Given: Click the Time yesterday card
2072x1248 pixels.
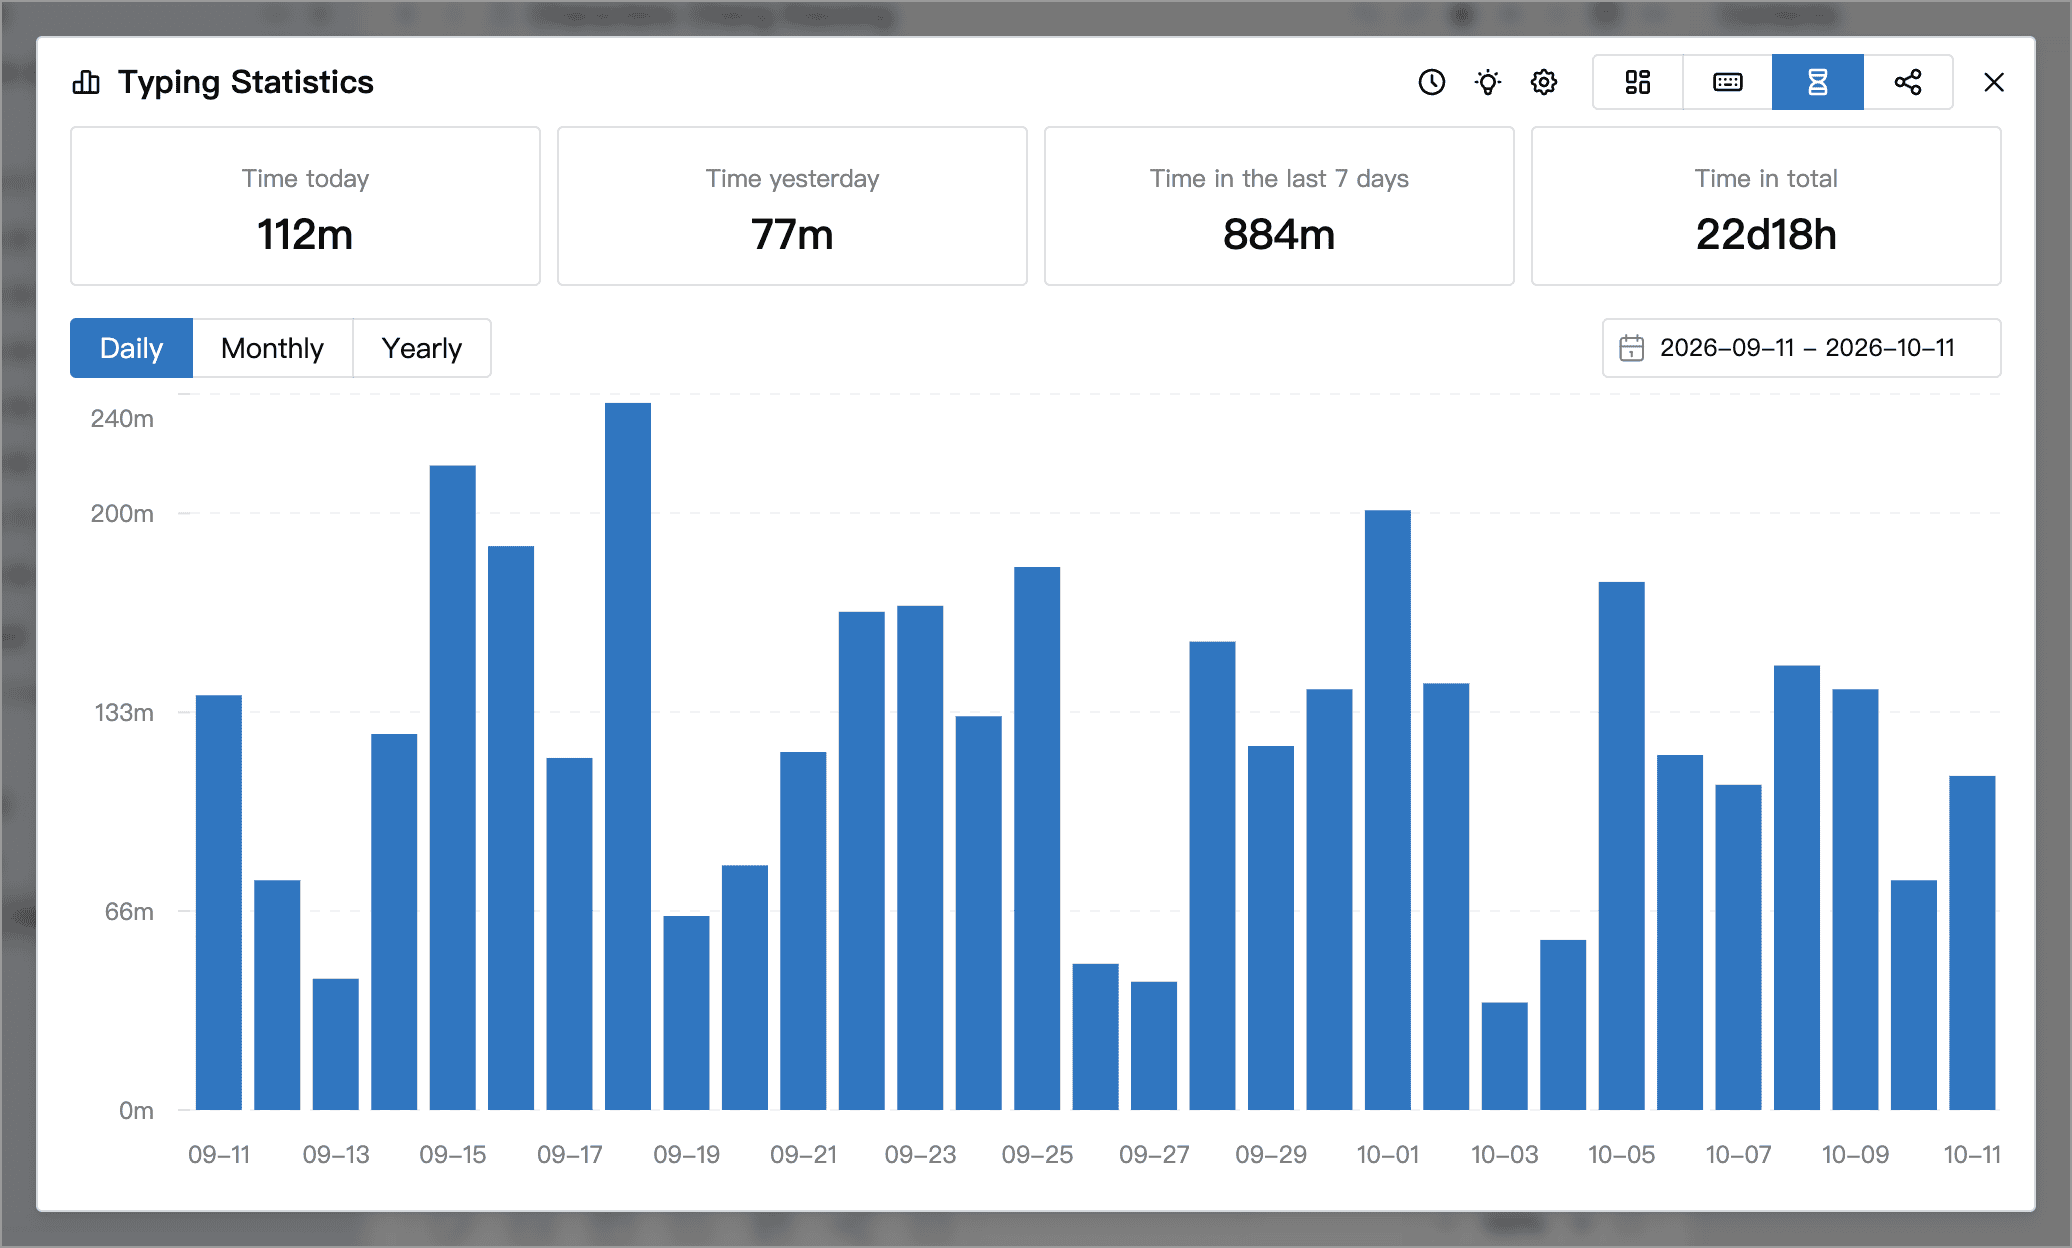Looking at the screenshot, I should tap(792, 206).
